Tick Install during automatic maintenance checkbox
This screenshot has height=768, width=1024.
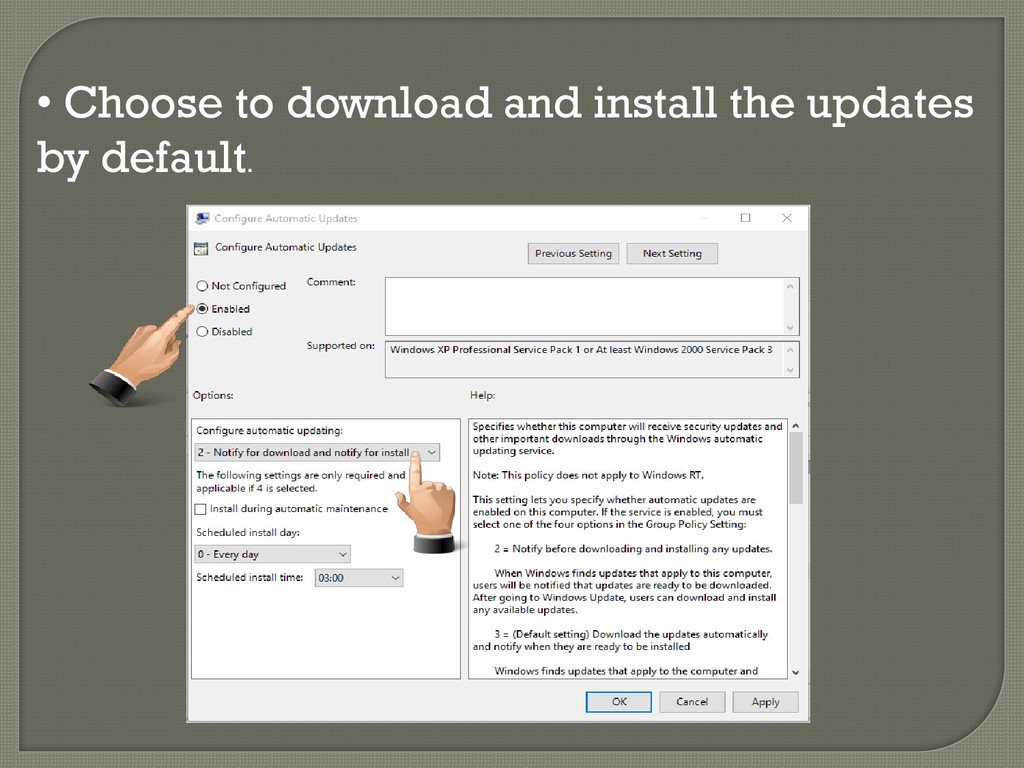pos(200,509)
